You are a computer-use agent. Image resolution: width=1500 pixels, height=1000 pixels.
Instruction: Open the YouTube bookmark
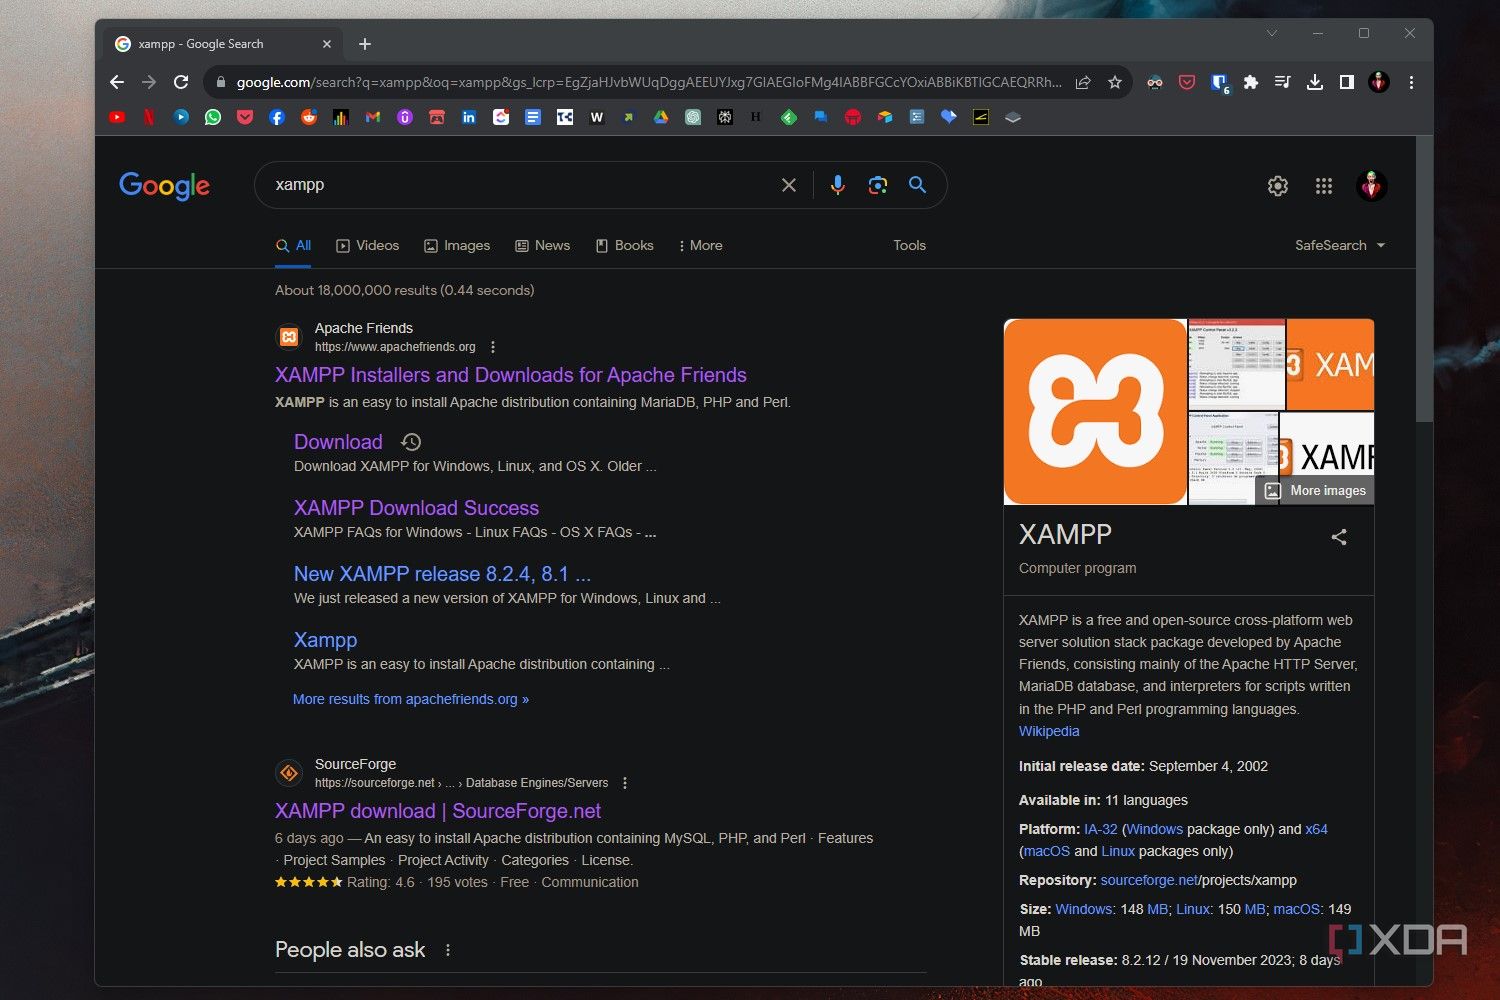117,117
